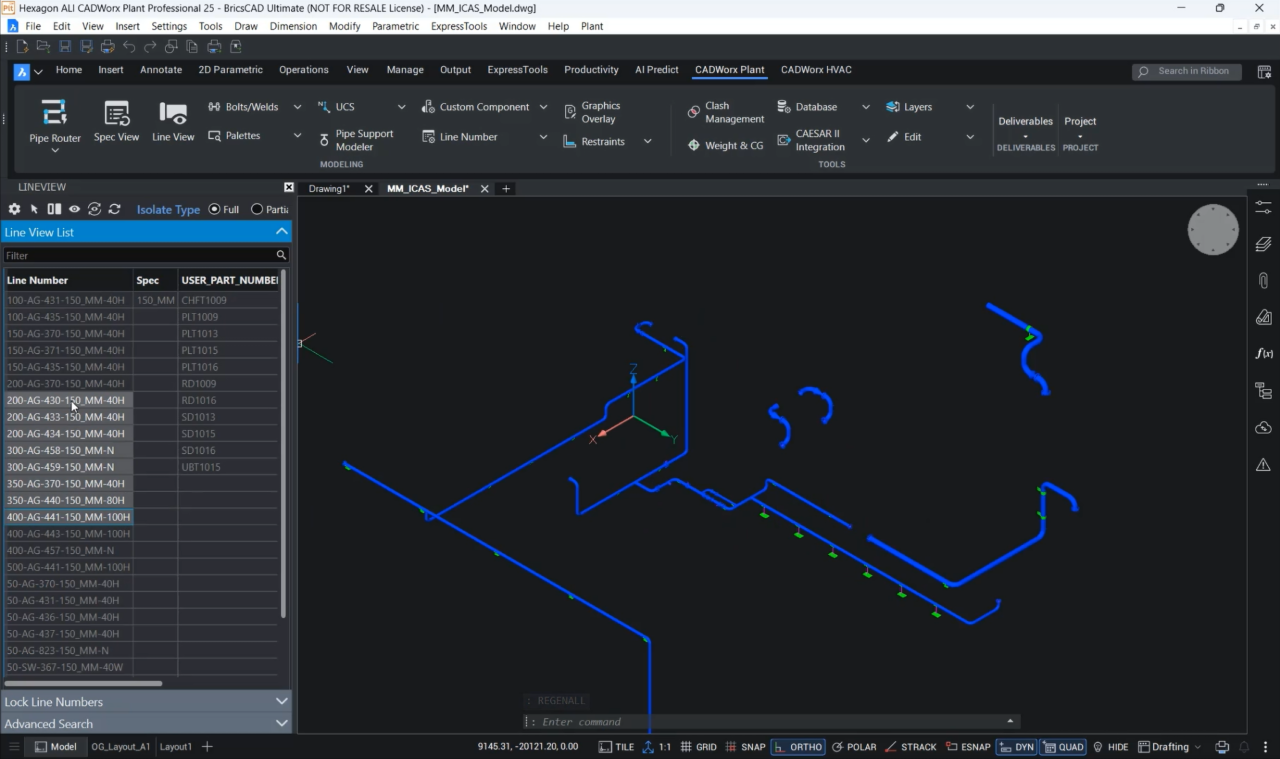Click the Bolts/Welds ribbon icon
1280x759 pixels.
(x=214, y=107)
